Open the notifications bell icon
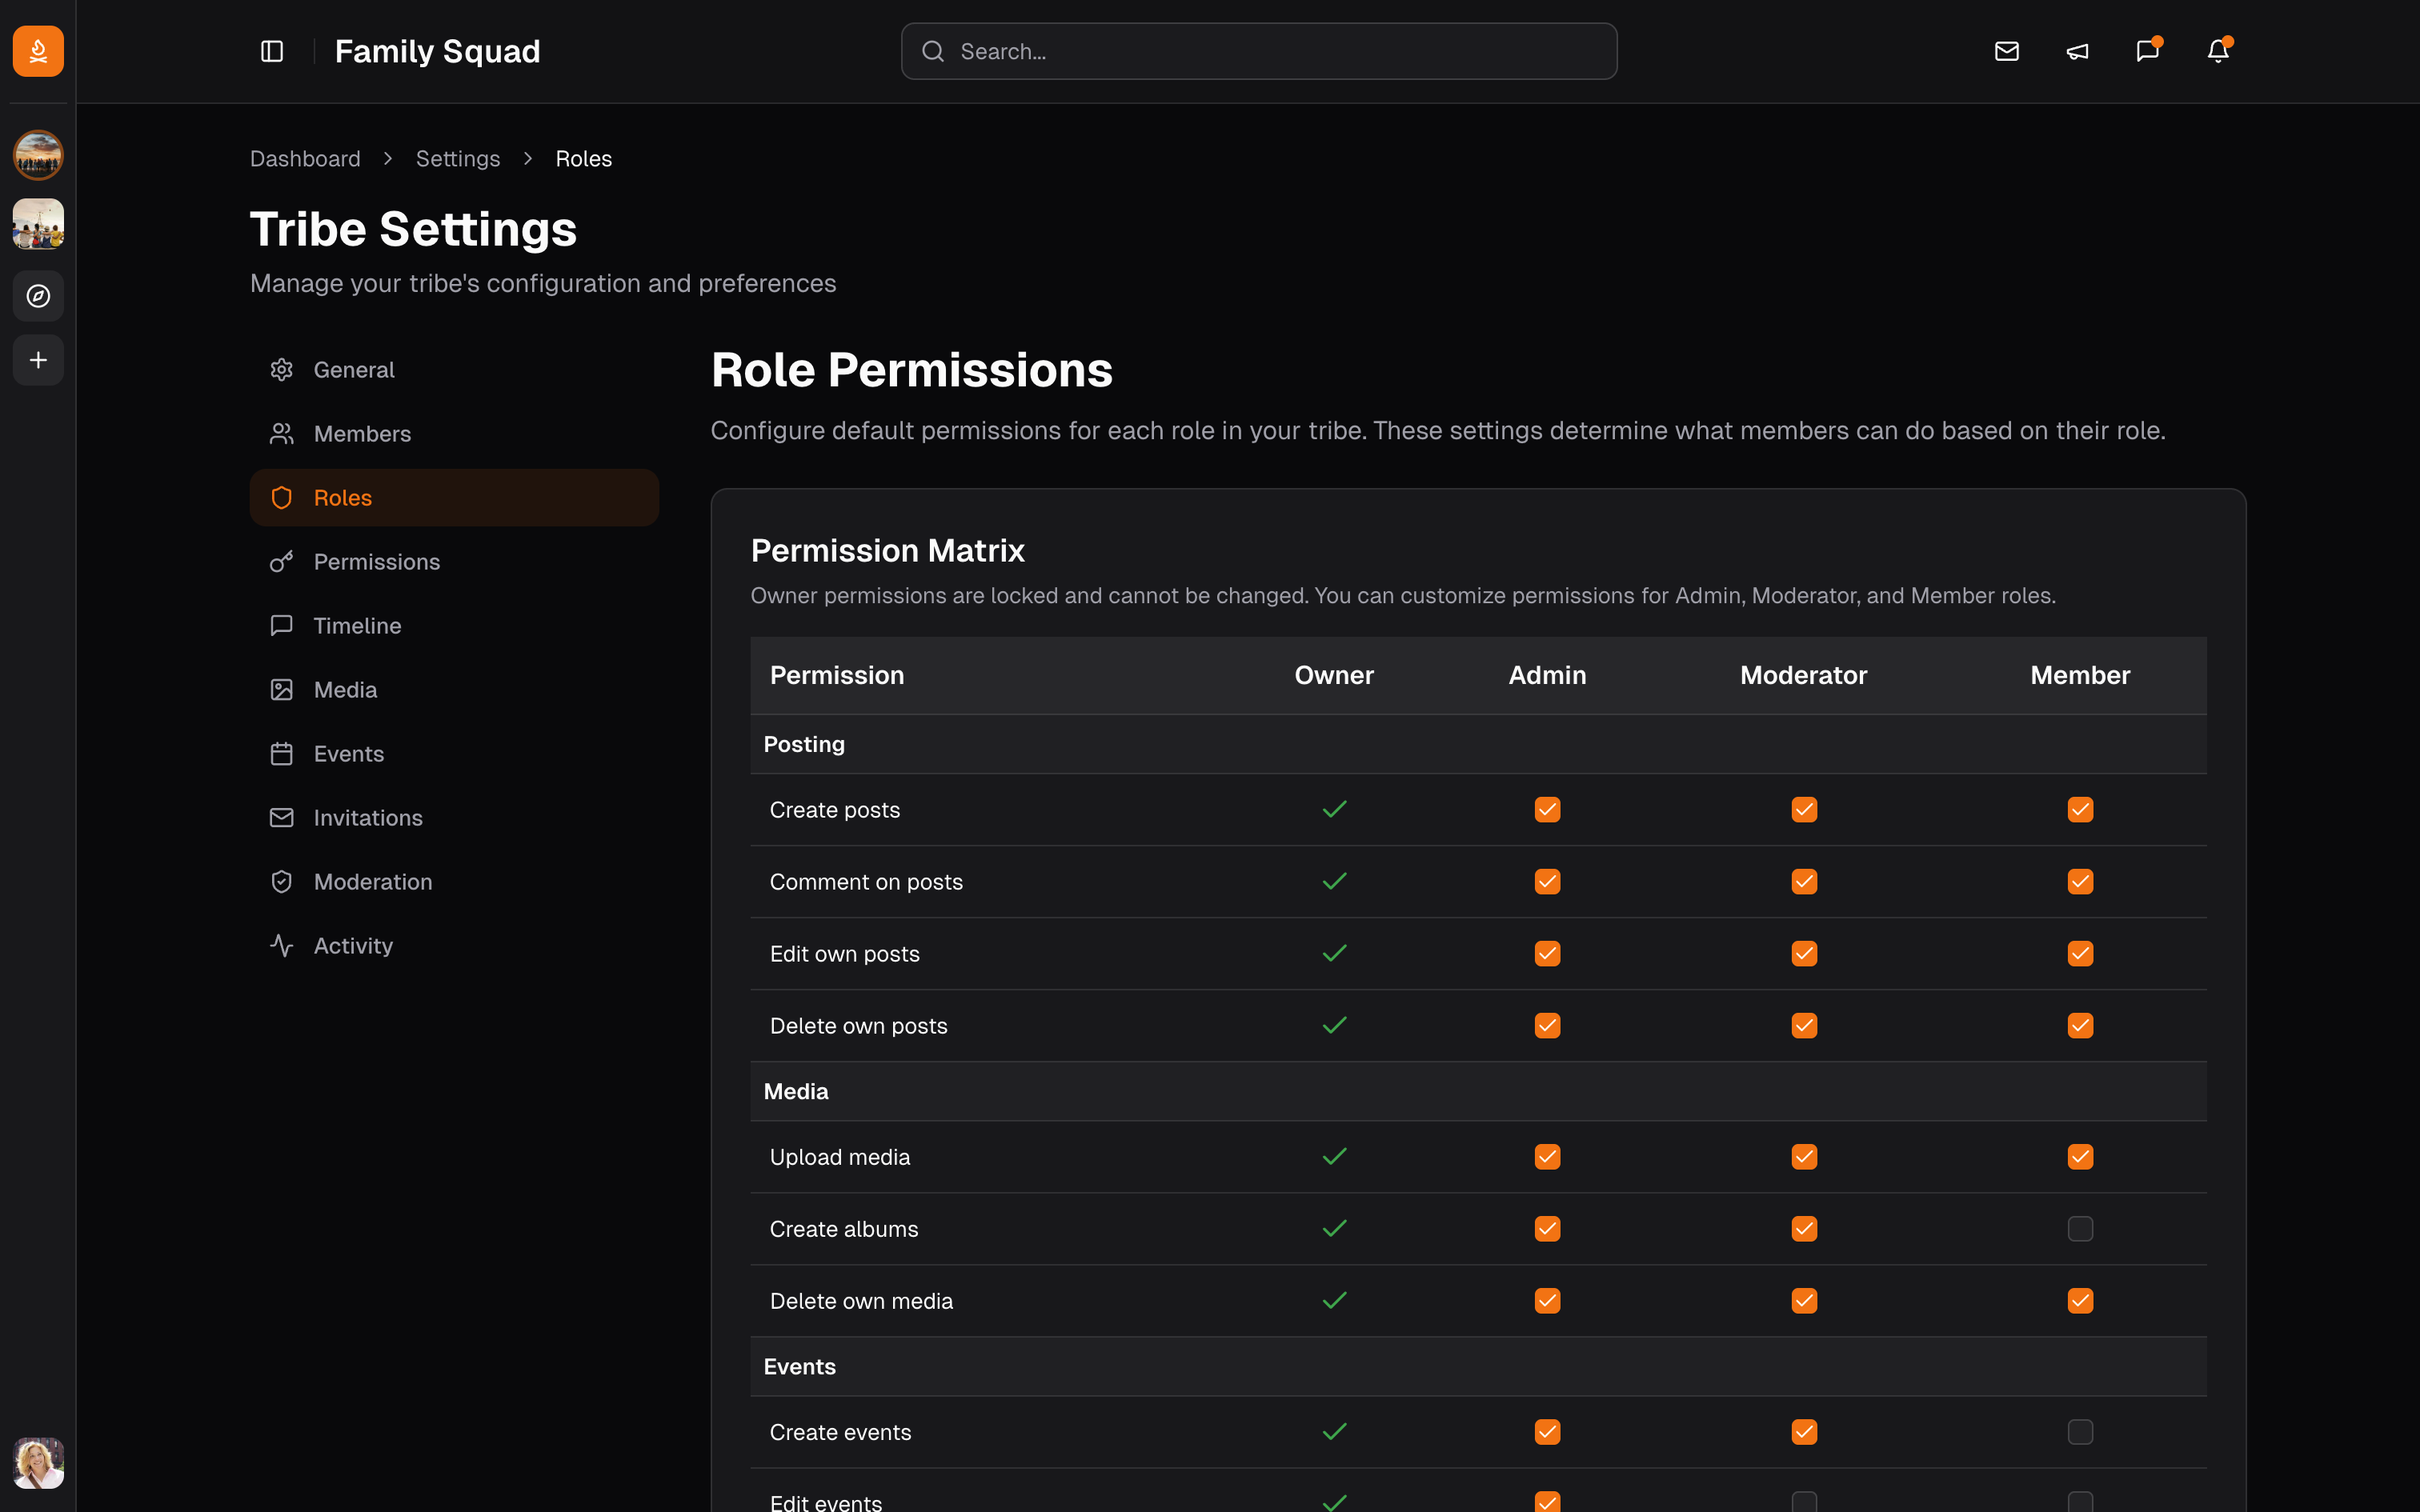This screenshot has width=2420, height=1512. 2217,51
